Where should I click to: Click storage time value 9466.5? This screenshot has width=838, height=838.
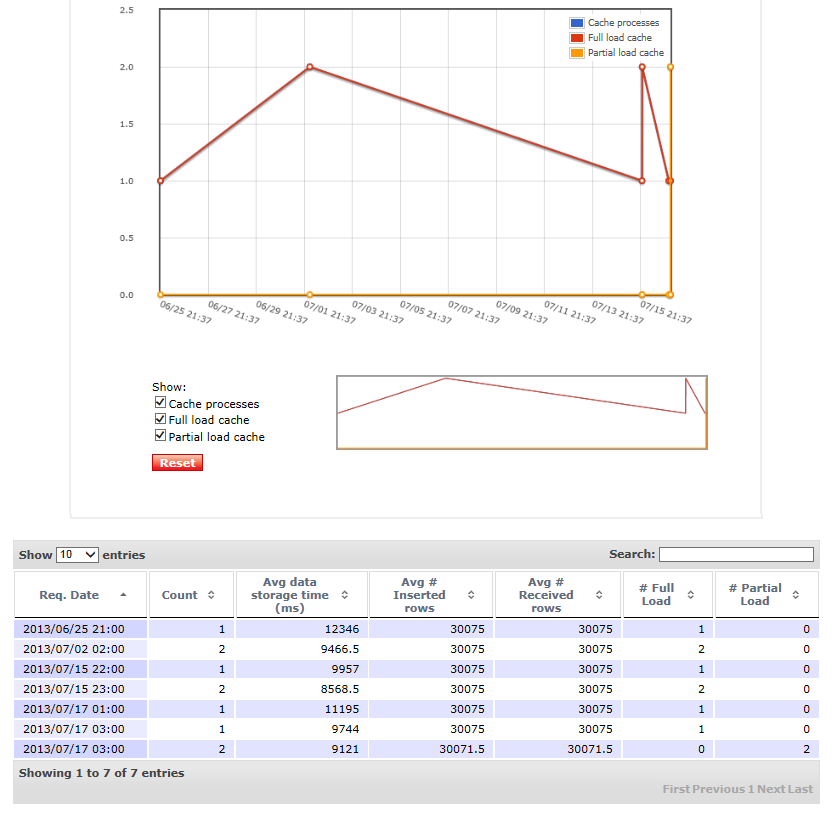[x=340, y=649]
